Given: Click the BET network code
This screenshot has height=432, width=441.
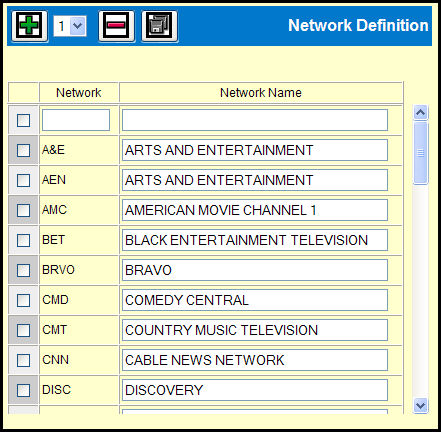Looking at the screenshot, I should point(53,240).
